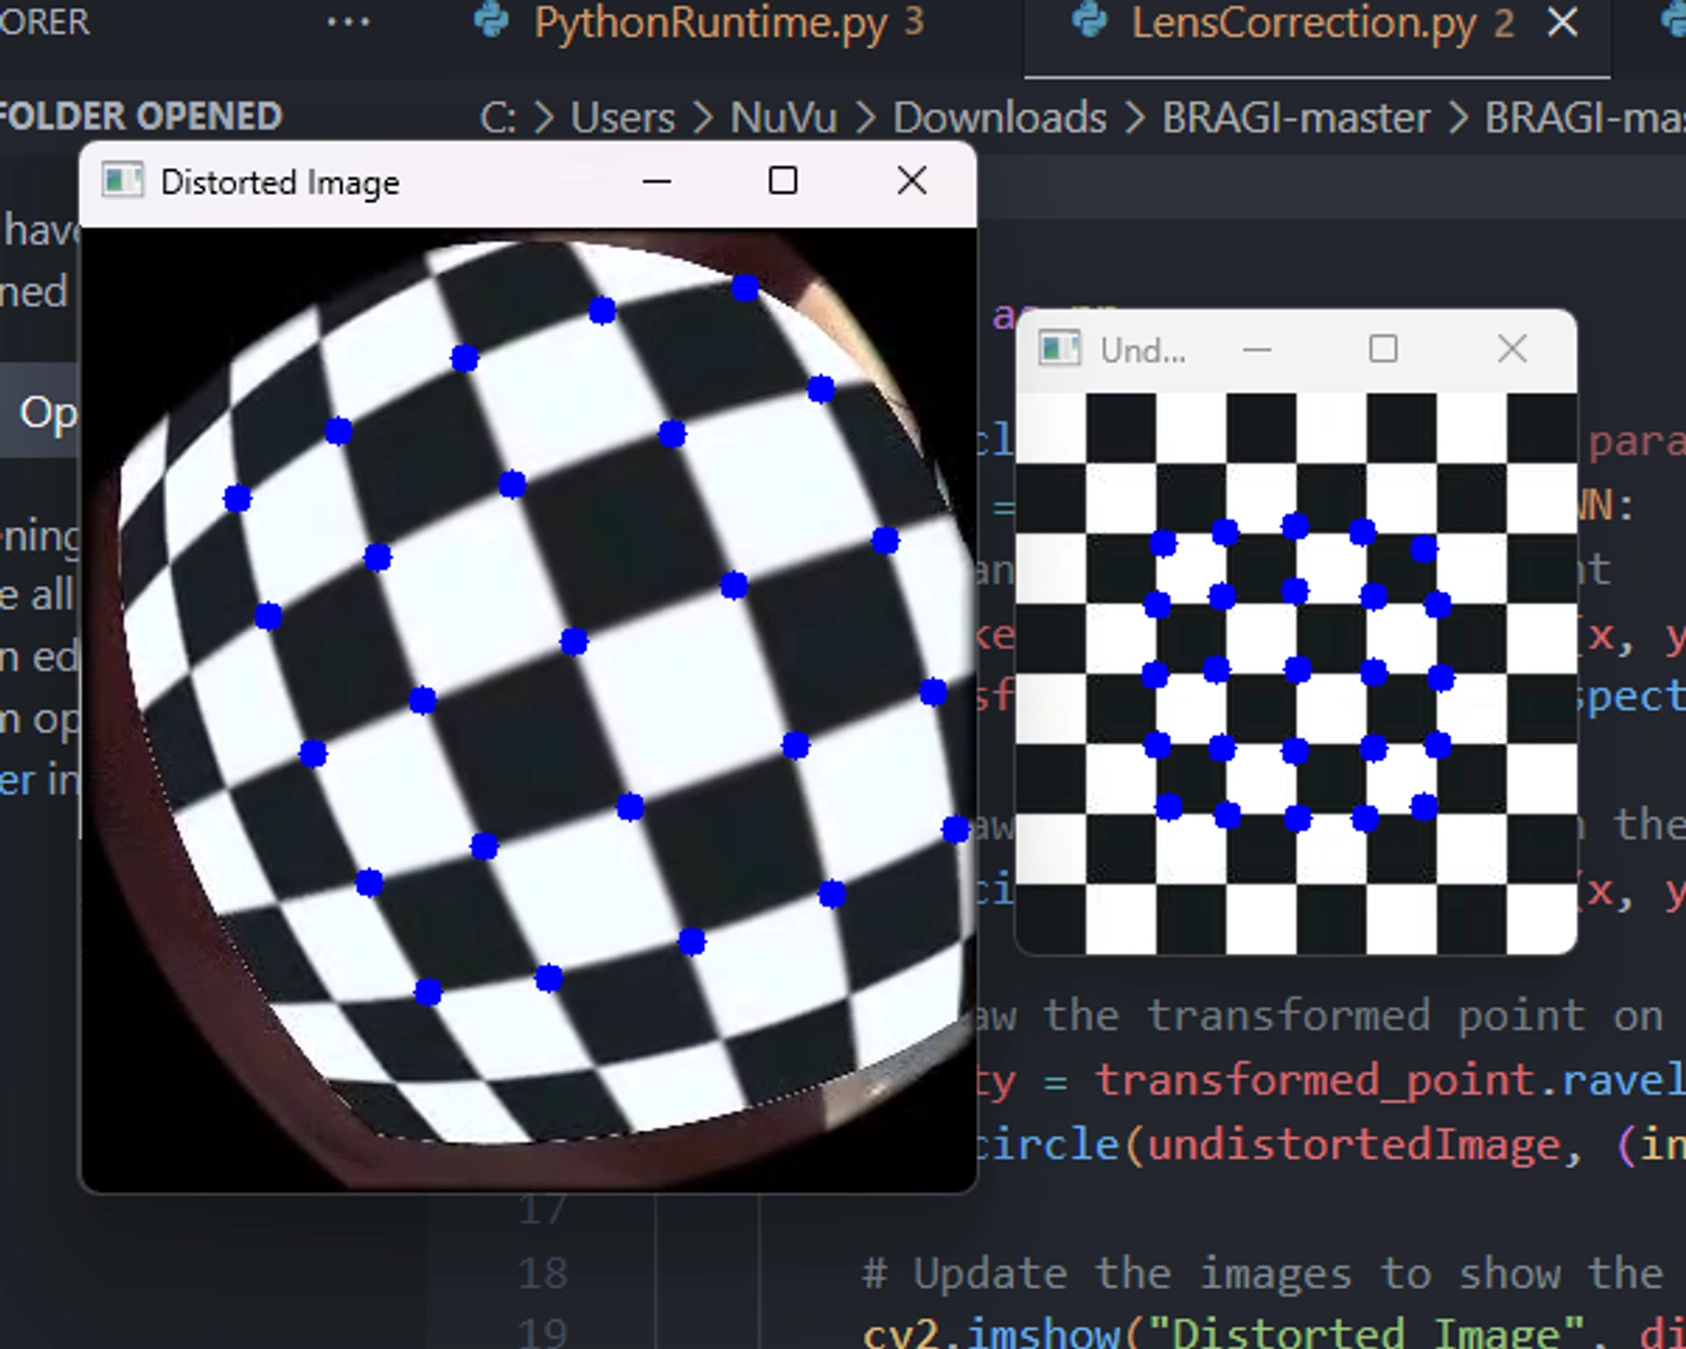Click the OpenCV icon in Distorted Image titlebar

[124, 181]
